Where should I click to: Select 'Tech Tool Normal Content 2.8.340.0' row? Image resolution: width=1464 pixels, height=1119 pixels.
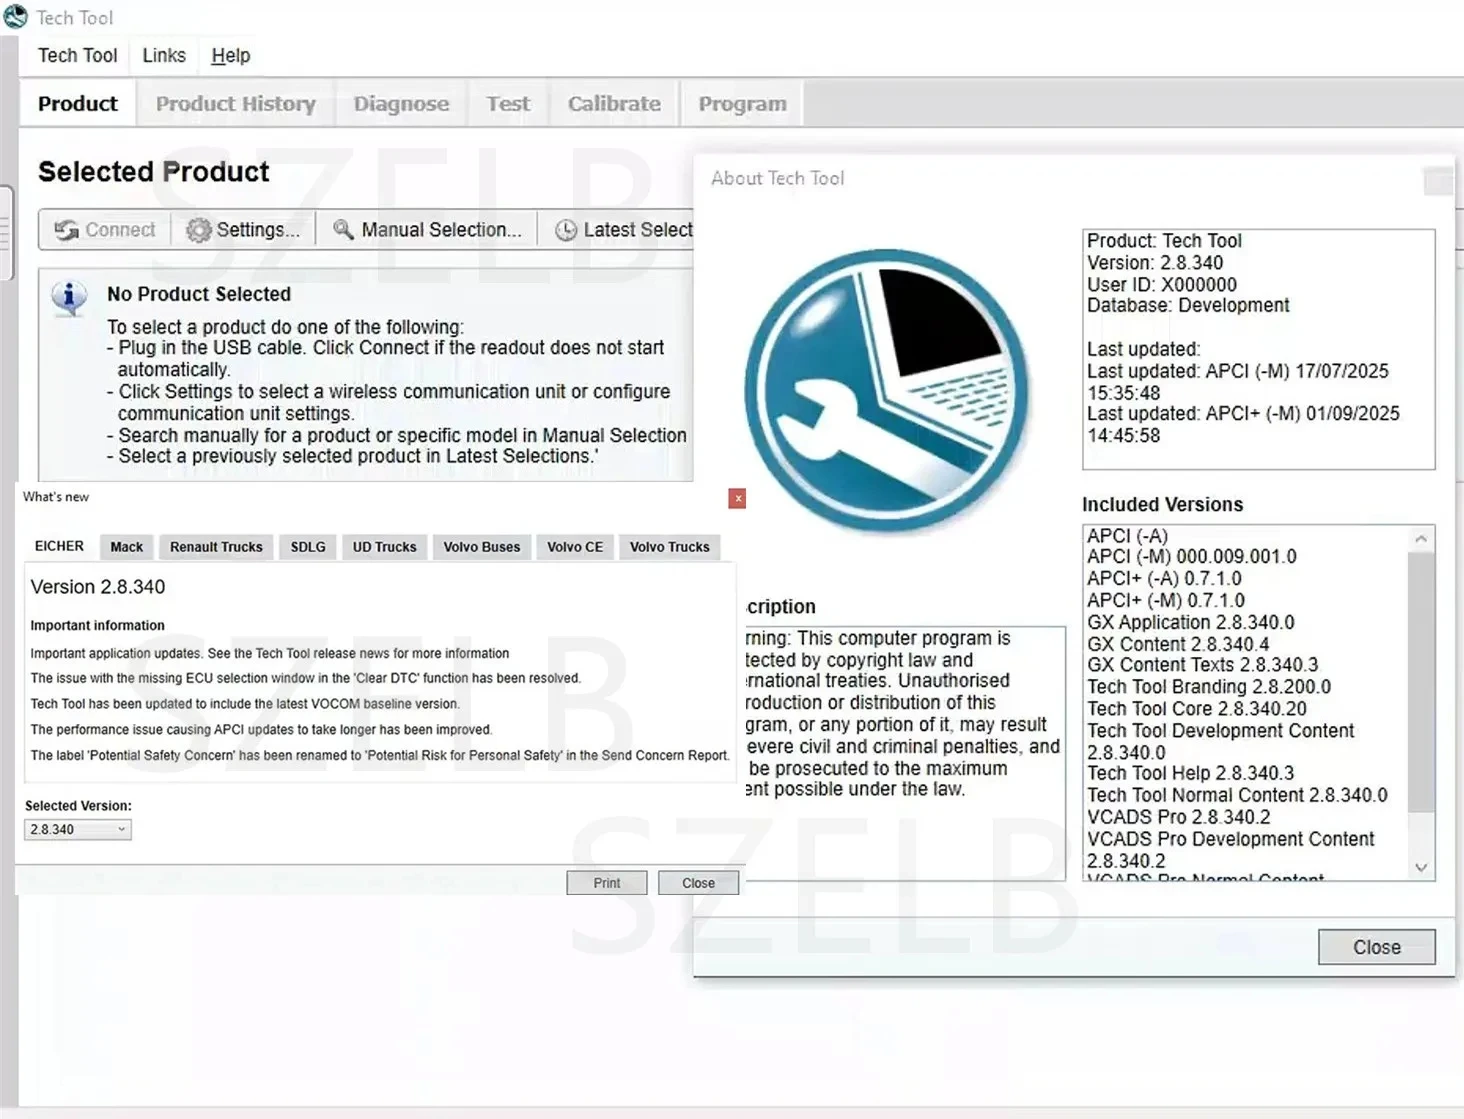point(1237,796)
